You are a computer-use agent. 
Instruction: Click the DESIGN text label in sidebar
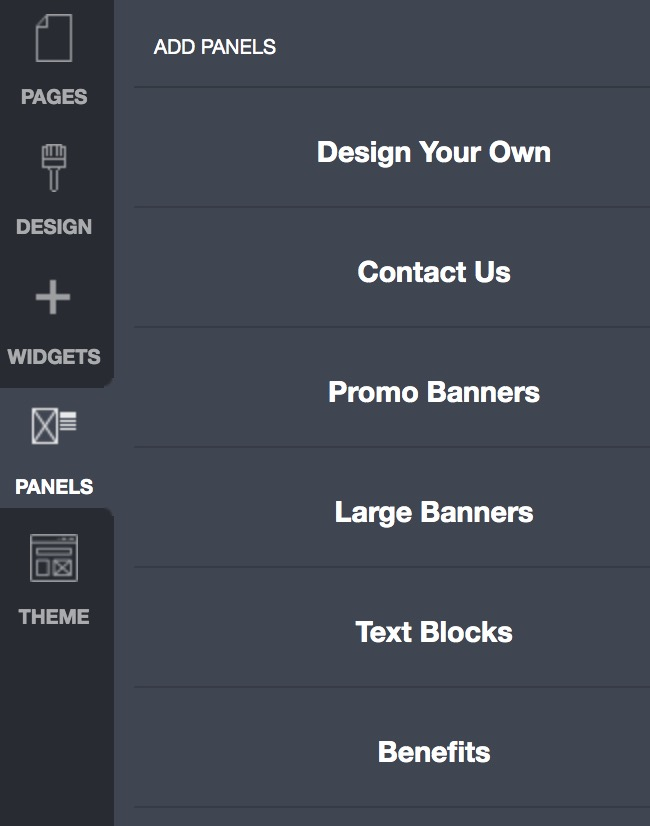tap(54, 227)
